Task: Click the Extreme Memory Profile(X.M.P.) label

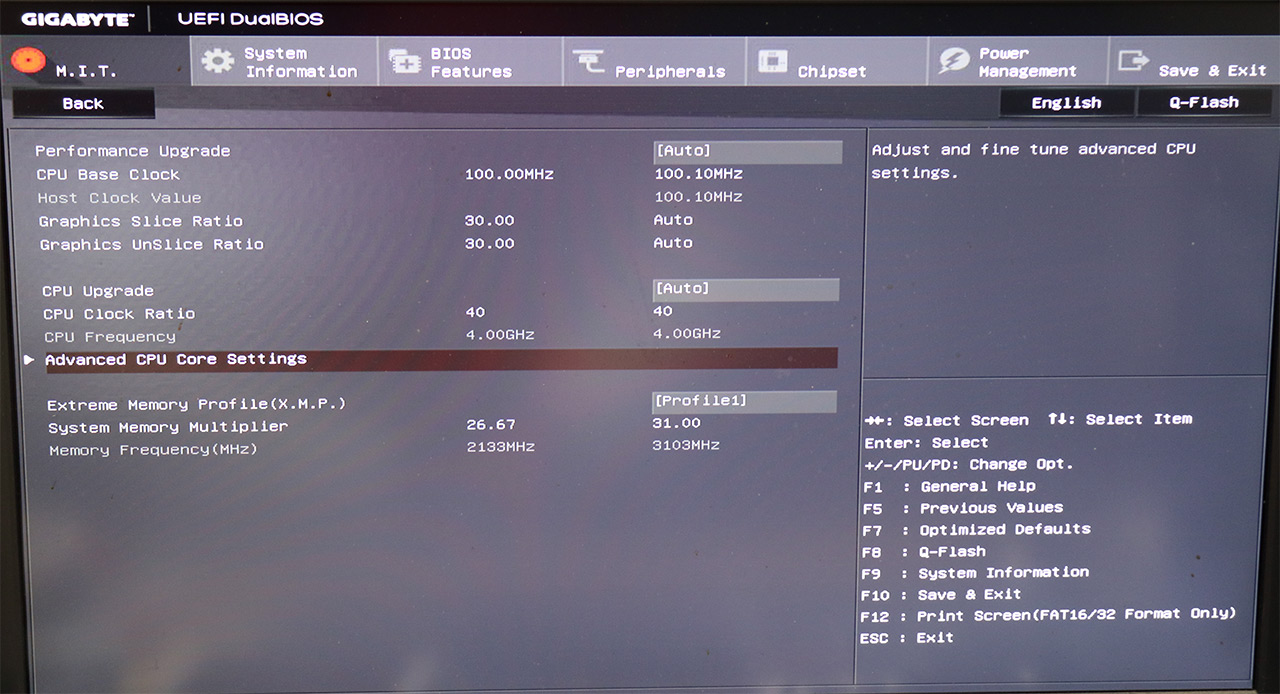Action: coord(196,405)
